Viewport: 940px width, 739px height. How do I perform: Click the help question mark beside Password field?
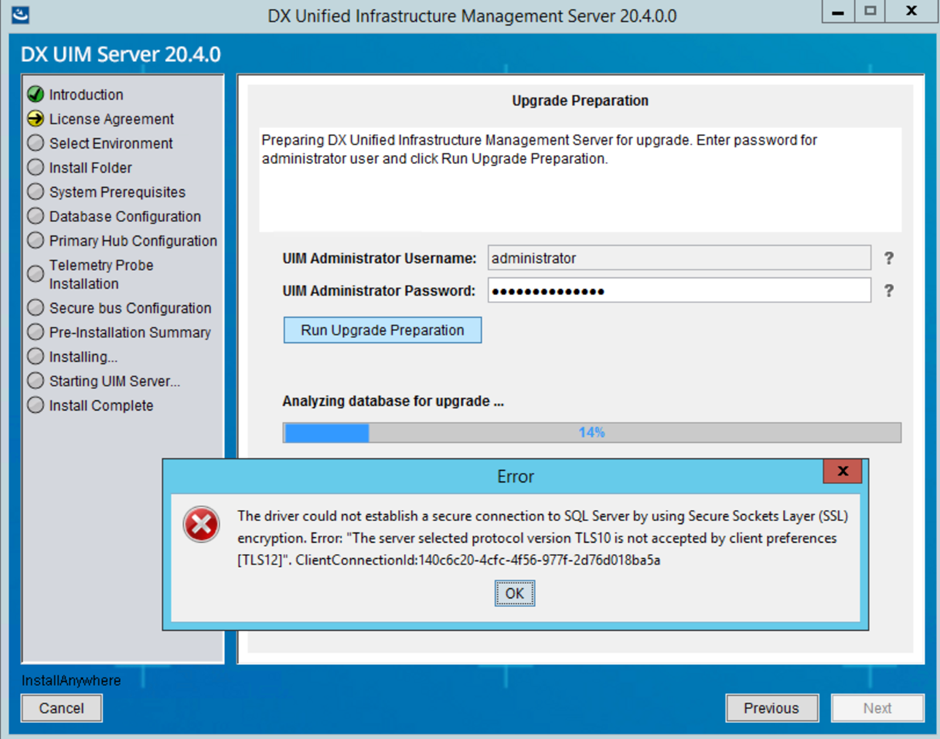[888, 291]
